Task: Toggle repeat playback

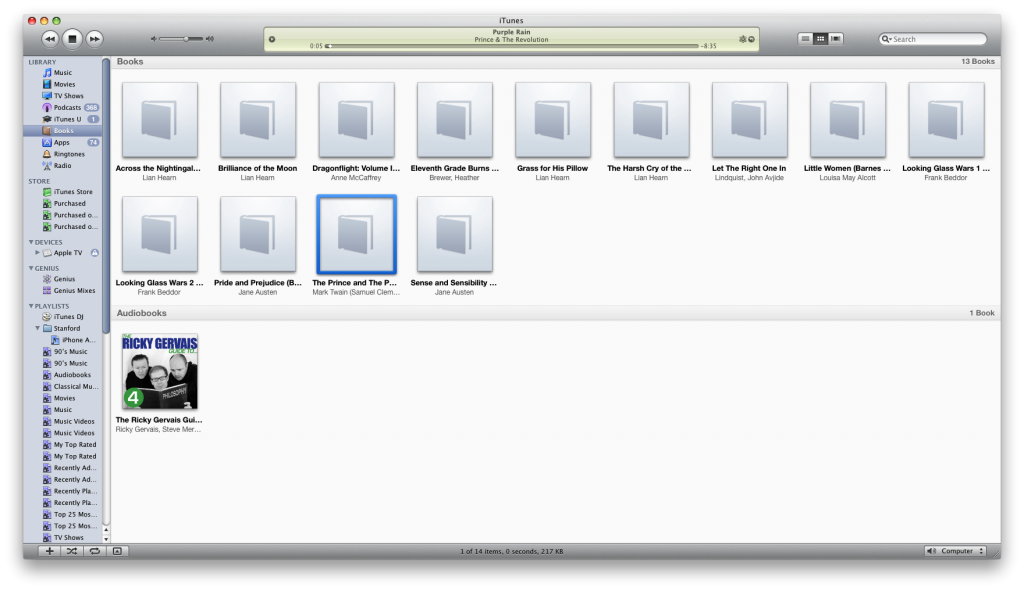Action: tap(95, 551)
